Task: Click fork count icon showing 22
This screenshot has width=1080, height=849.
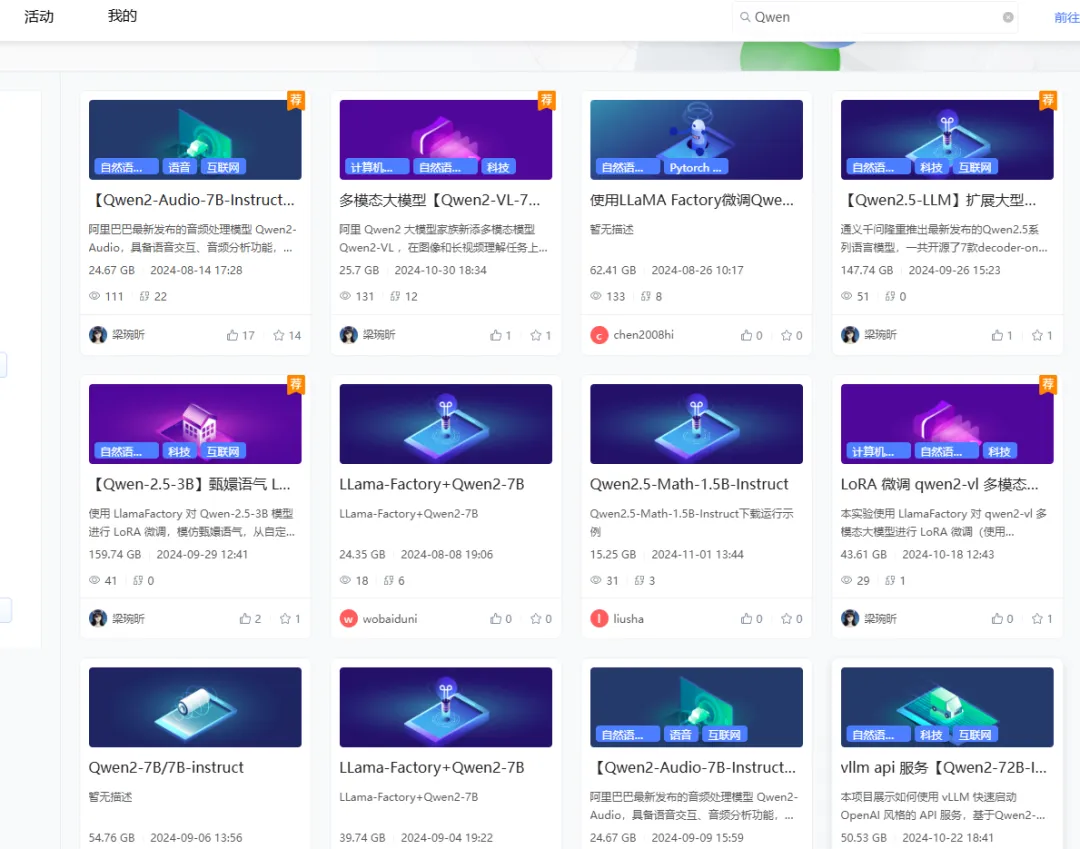Action: click(x=144, y=296)
